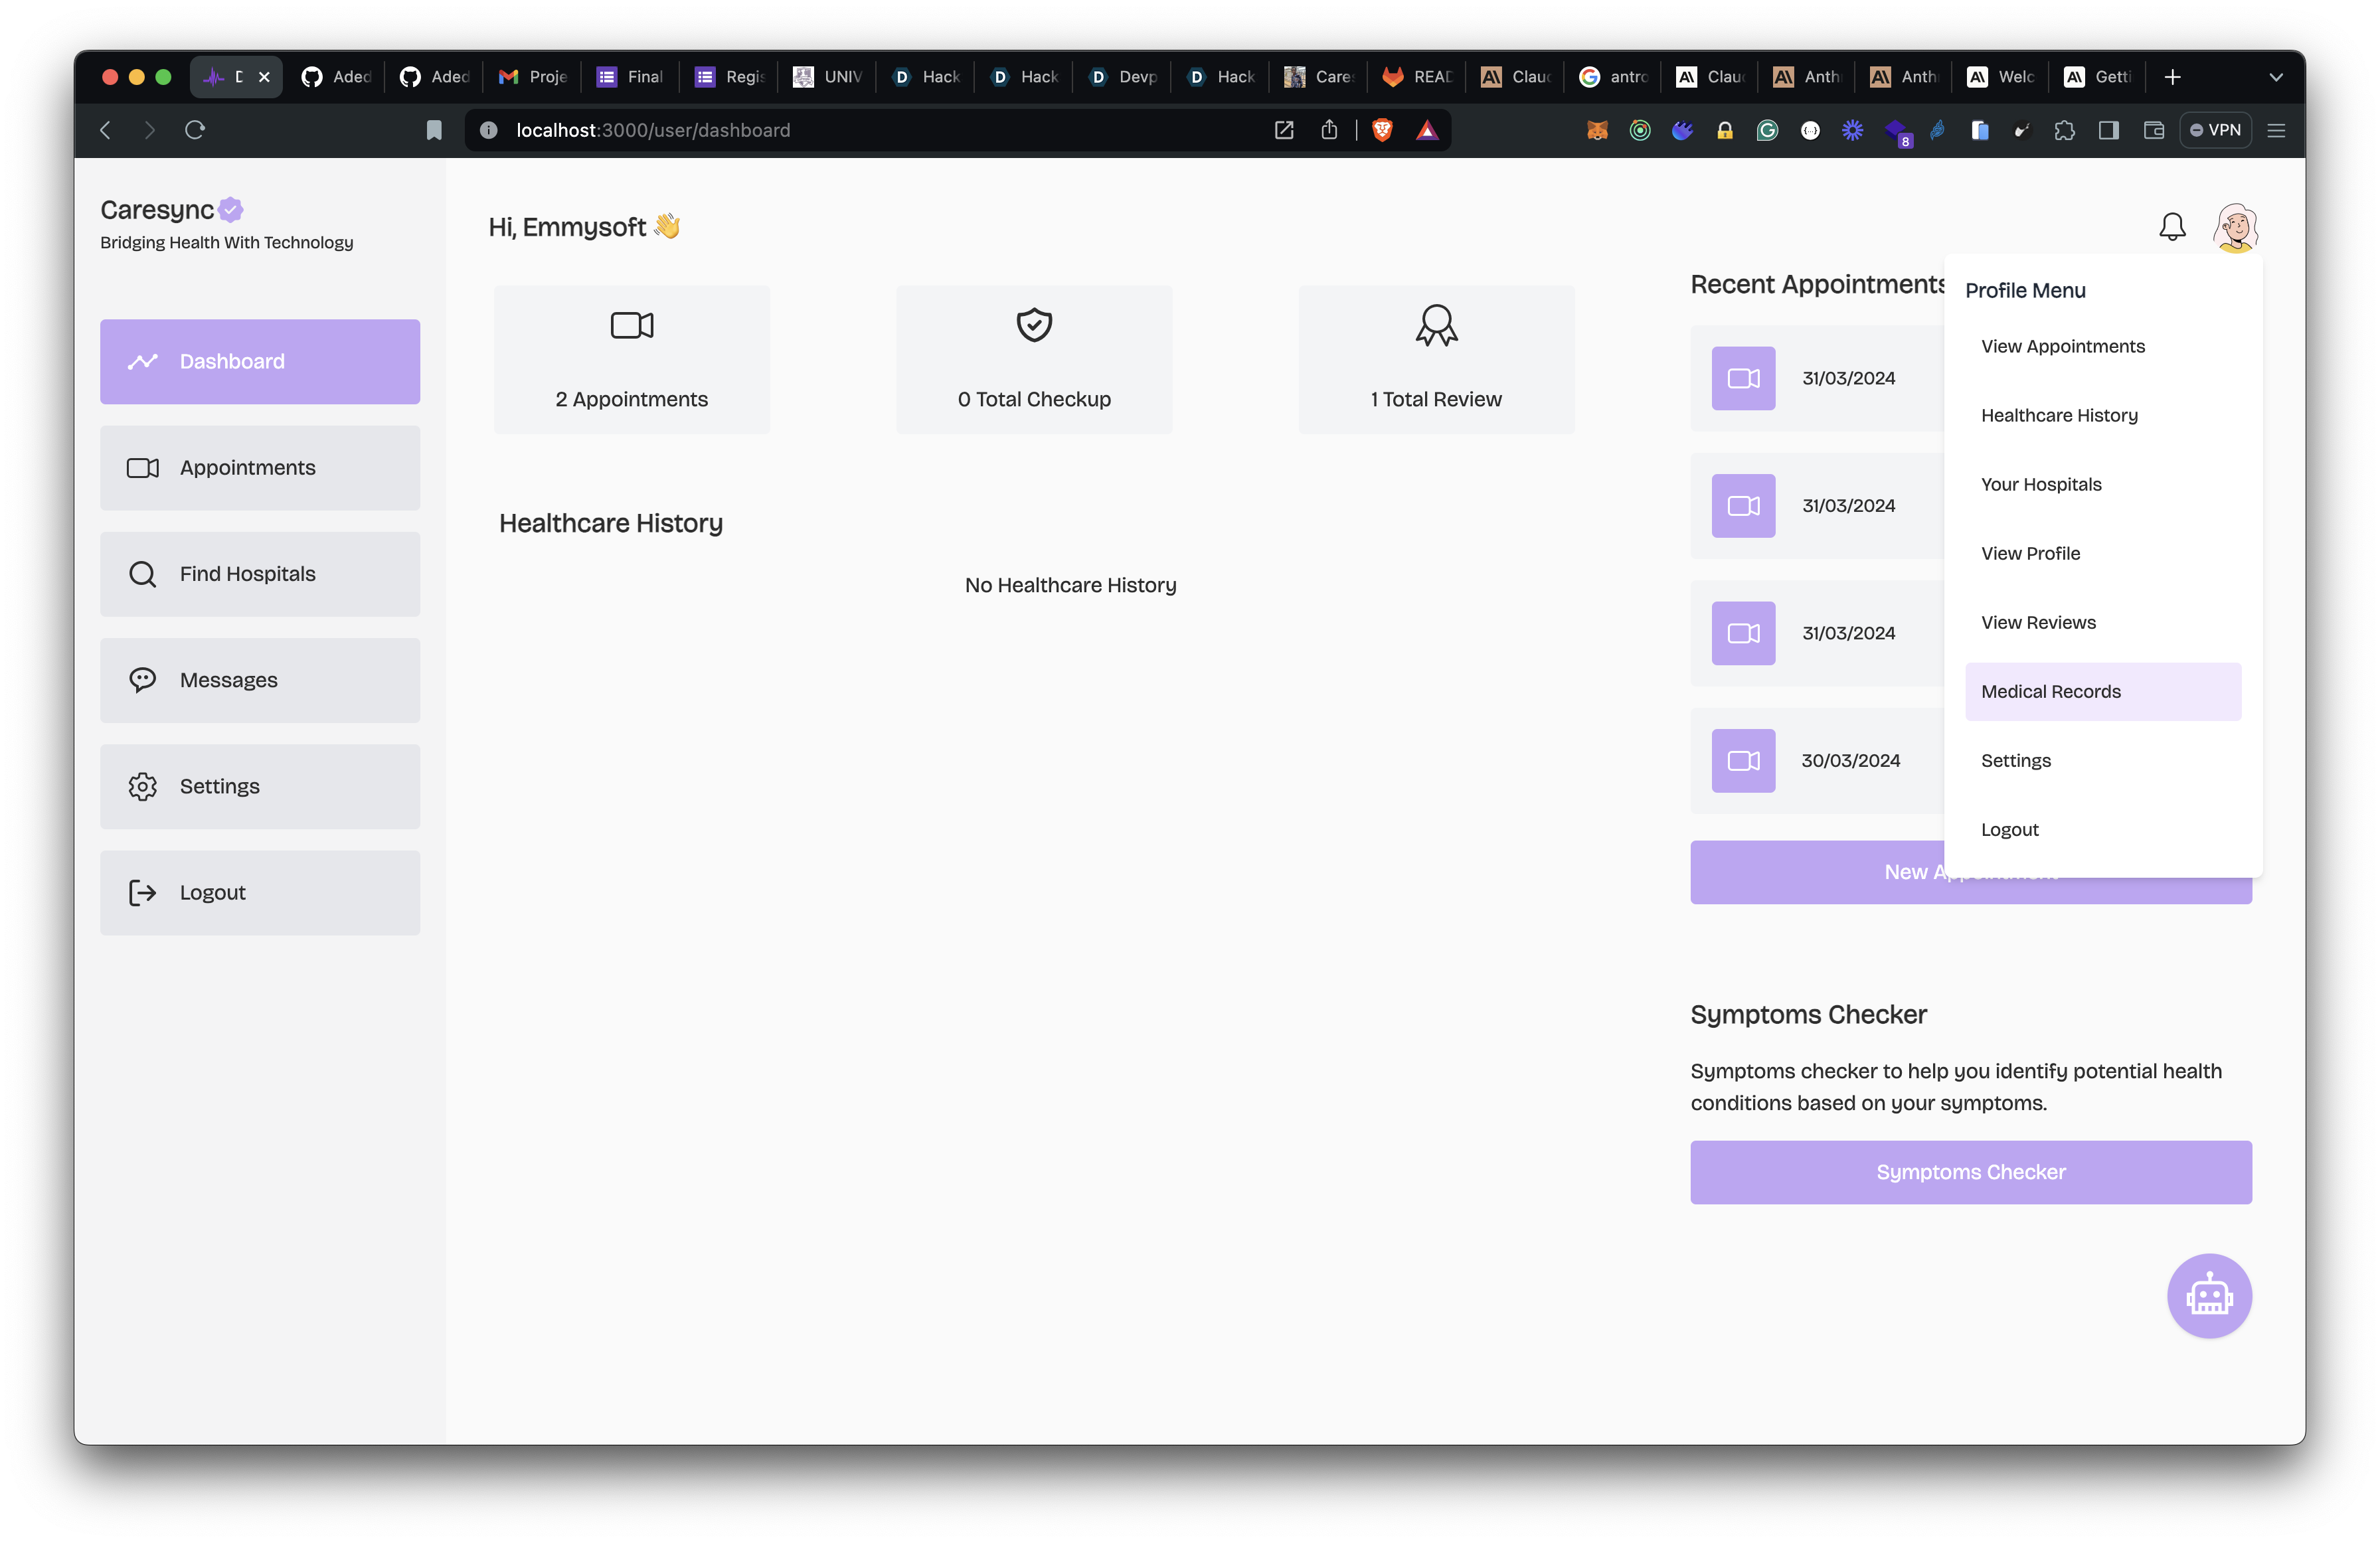Screen dimensions: 2380x1543
Task: Open the notification bell
Action: click(x=2173, y=226)
